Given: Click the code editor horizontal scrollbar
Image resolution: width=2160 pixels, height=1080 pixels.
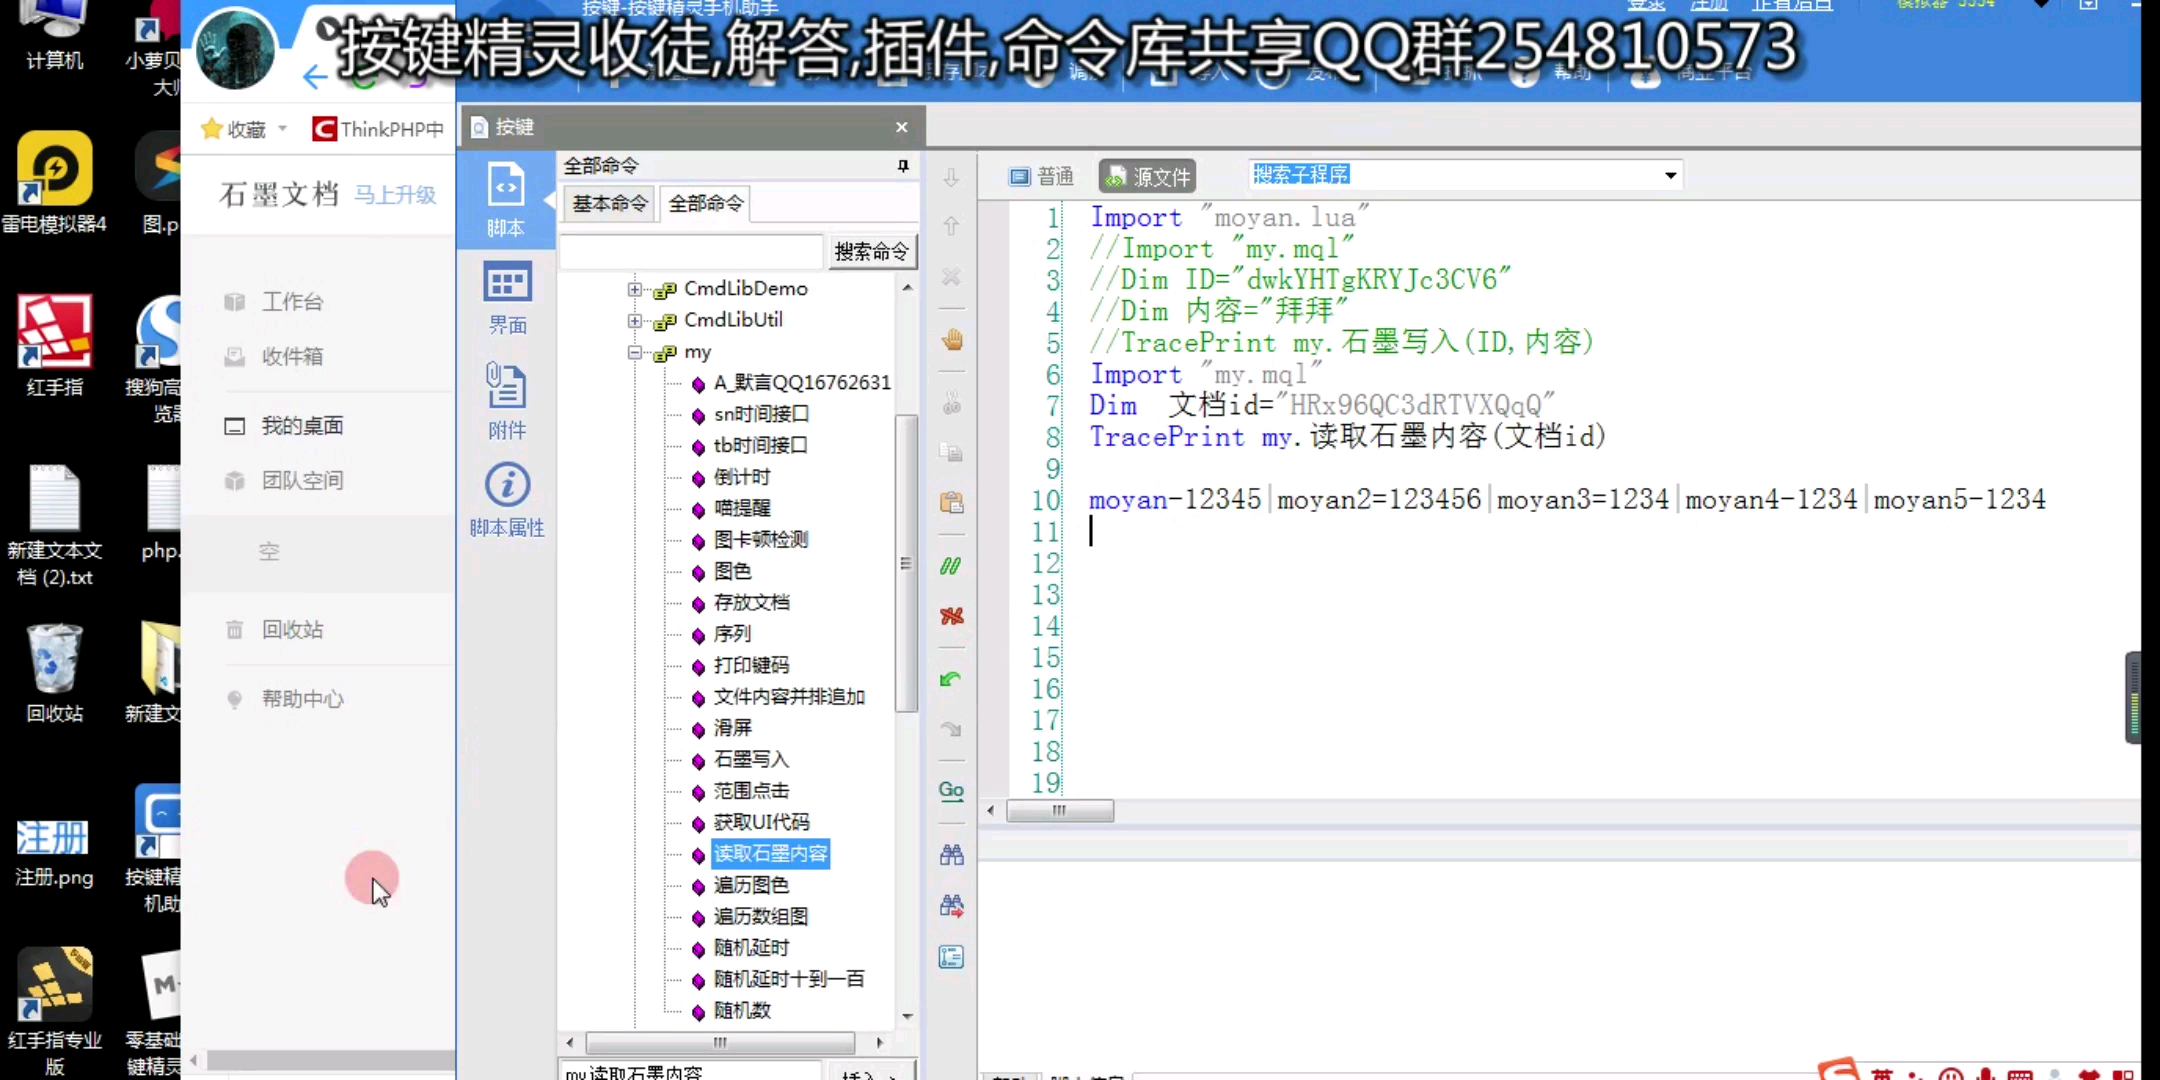Looking at the screenshot, I should tap(1060, 811).
